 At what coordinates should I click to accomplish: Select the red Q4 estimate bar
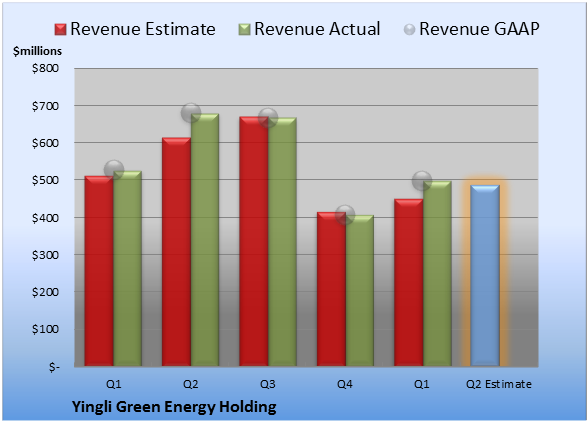click(x=331, y=289)
